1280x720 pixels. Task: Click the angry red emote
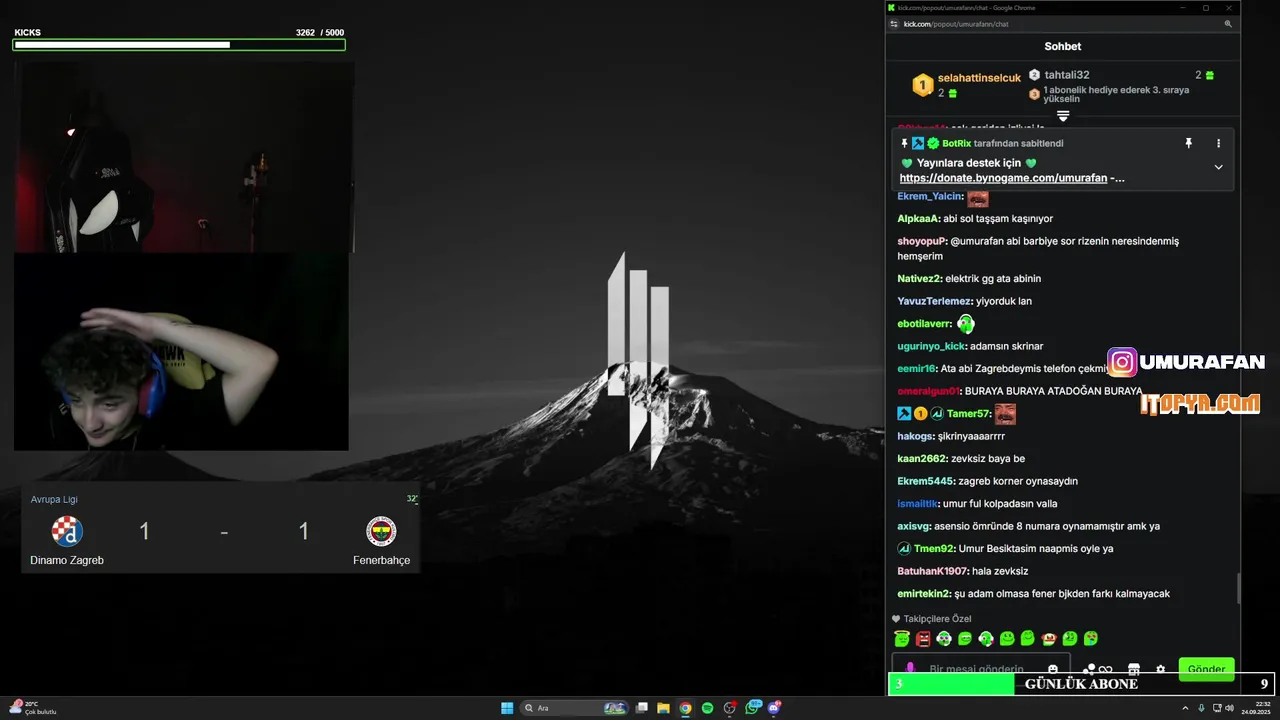point(923,638)
